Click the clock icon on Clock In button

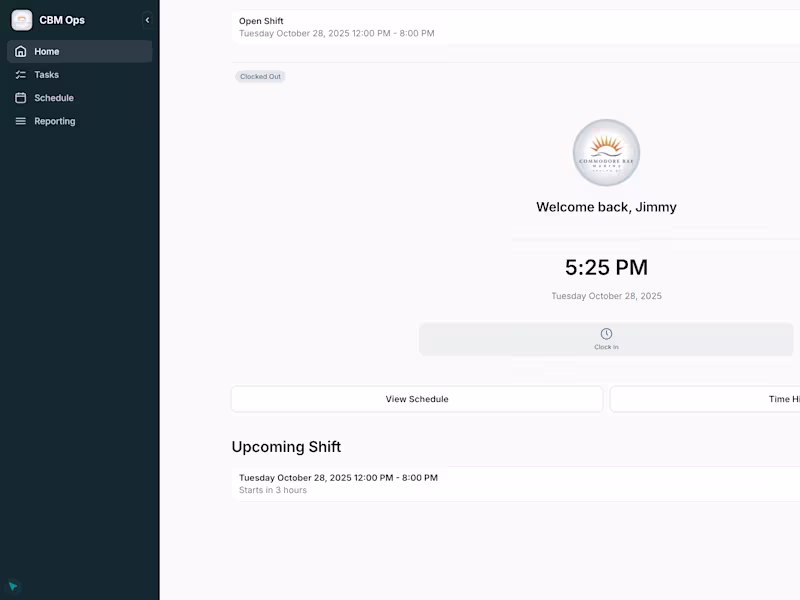605,332
